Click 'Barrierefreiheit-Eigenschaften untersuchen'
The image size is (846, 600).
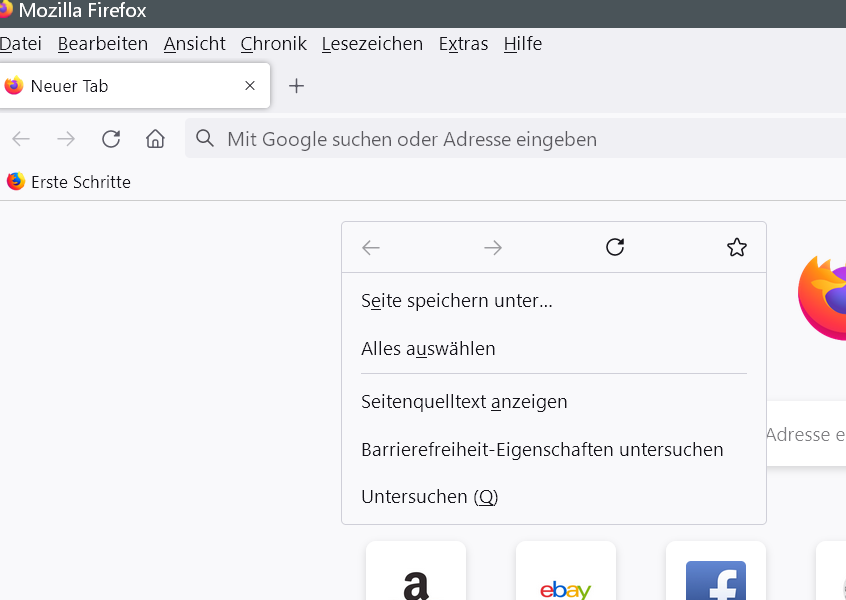[x=542, y=450]
